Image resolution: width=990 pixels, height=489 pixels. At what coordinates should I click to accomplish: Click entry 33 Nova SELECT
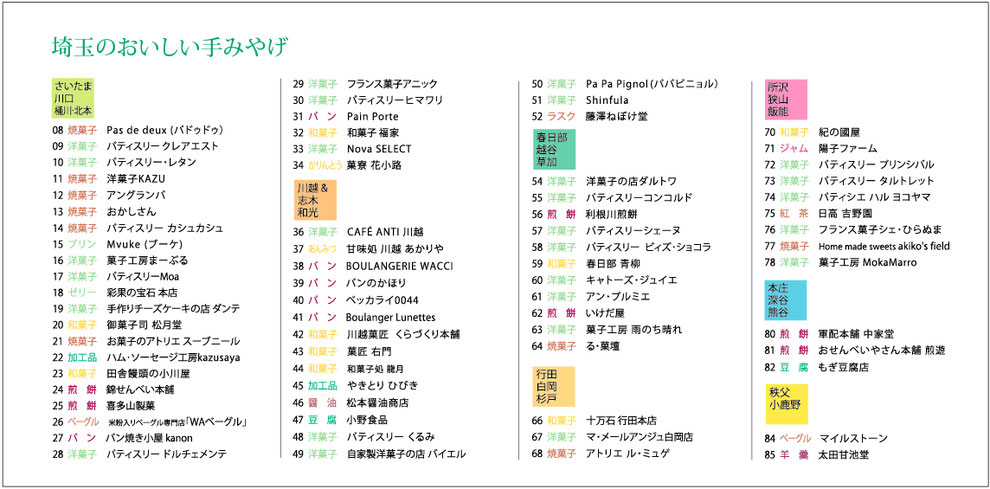coord(352,149)
